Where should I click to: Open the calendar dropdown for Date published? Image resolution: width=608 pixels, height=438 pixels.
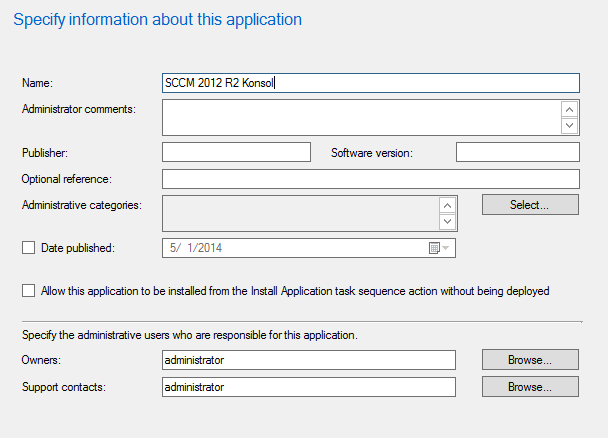pos(440,247)
